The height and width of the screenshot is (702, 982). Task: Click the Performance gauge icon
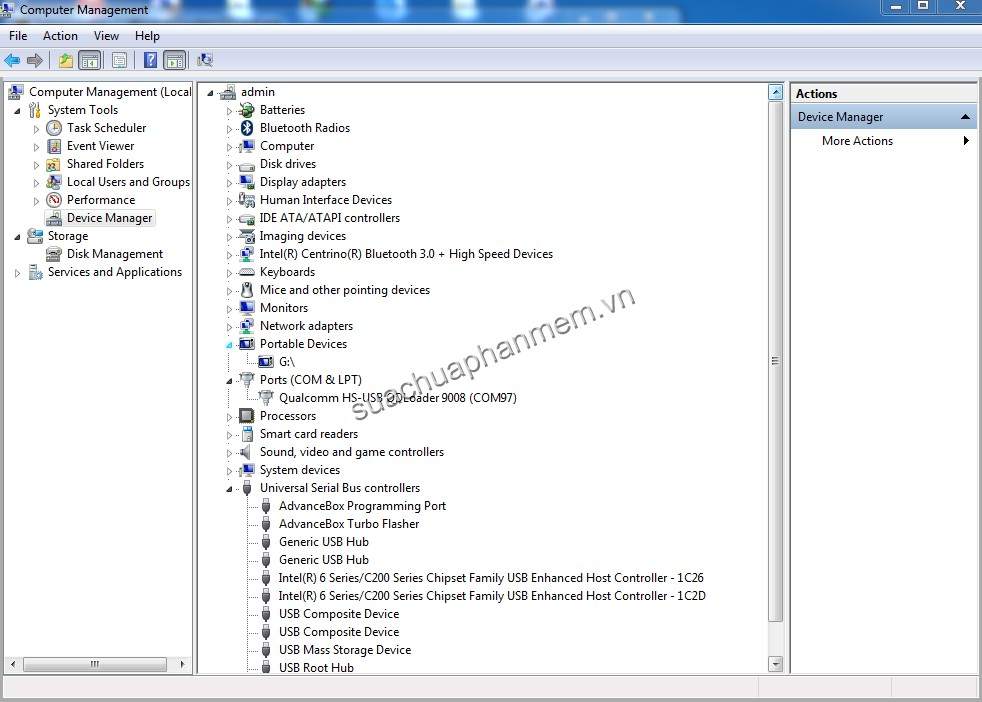coord(54,200)
